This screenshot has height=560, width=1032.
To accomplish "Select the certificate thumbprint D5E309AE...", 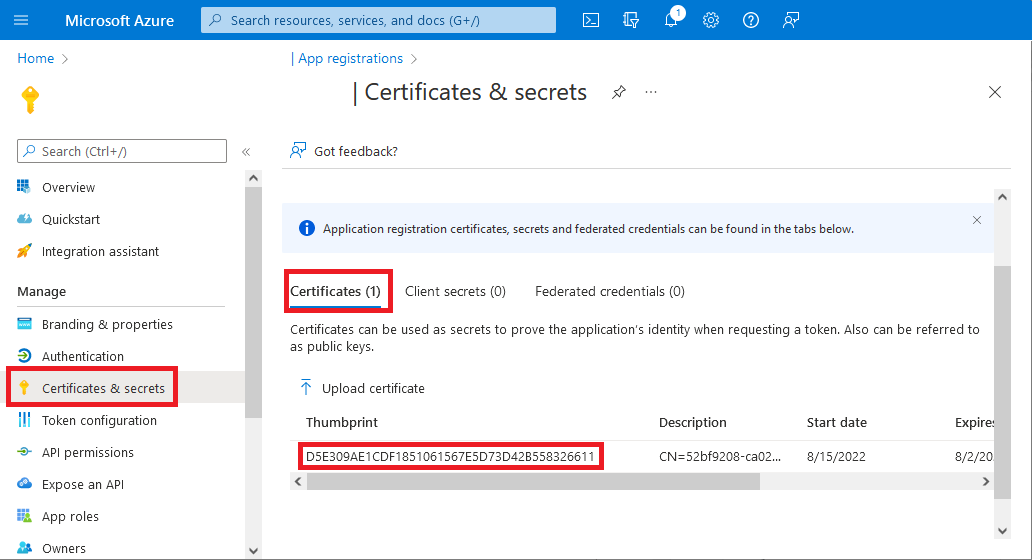I will pyautogui.click(x=450, y=457).
